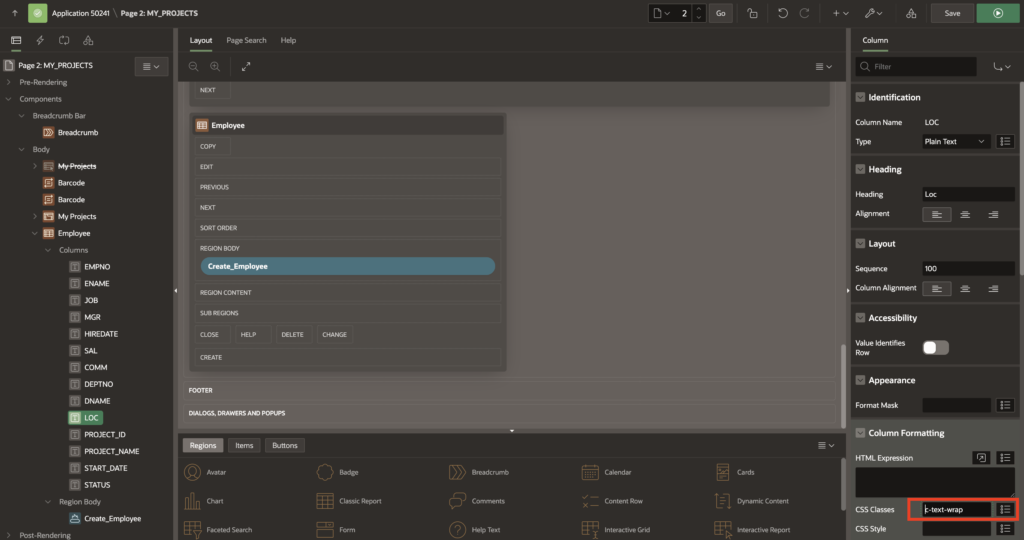
Task: Open the Items gallery tab
Action: [243, 445]
